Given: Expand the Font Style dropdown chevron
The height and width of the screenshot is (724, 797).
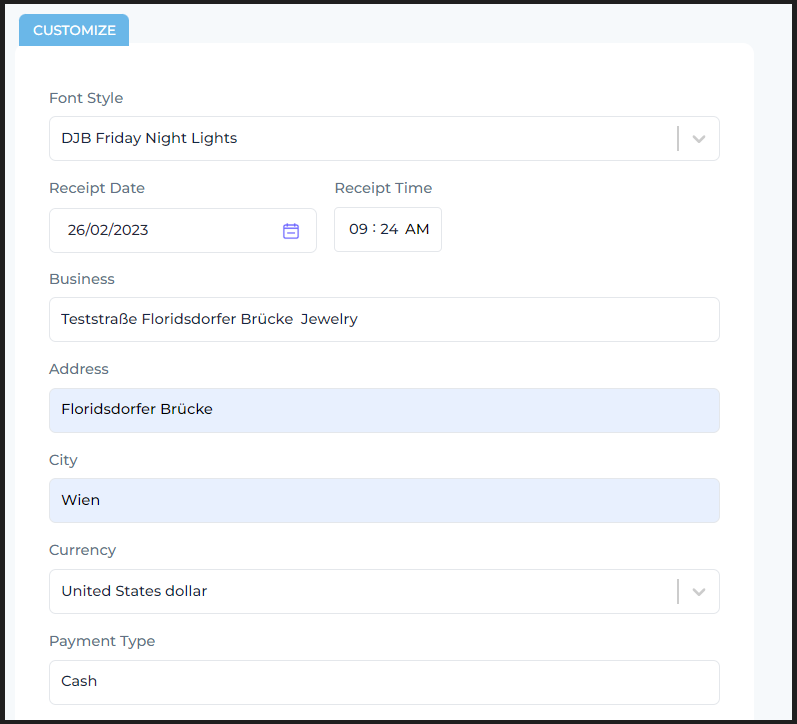Looking at the screenshot, I should point(699,139).
